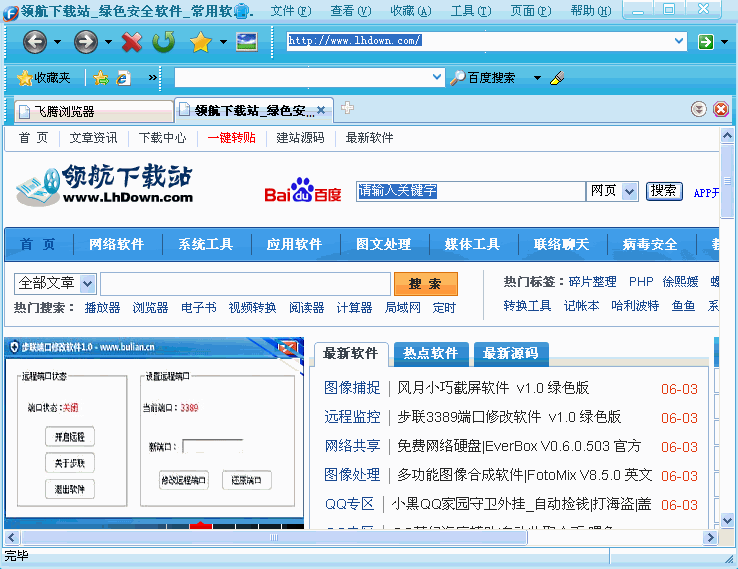Image resolution: width=738 pixels, height=569 pixels.
Task: Open the favorites star dropdown arrow
Action: [x=224, y=42]
